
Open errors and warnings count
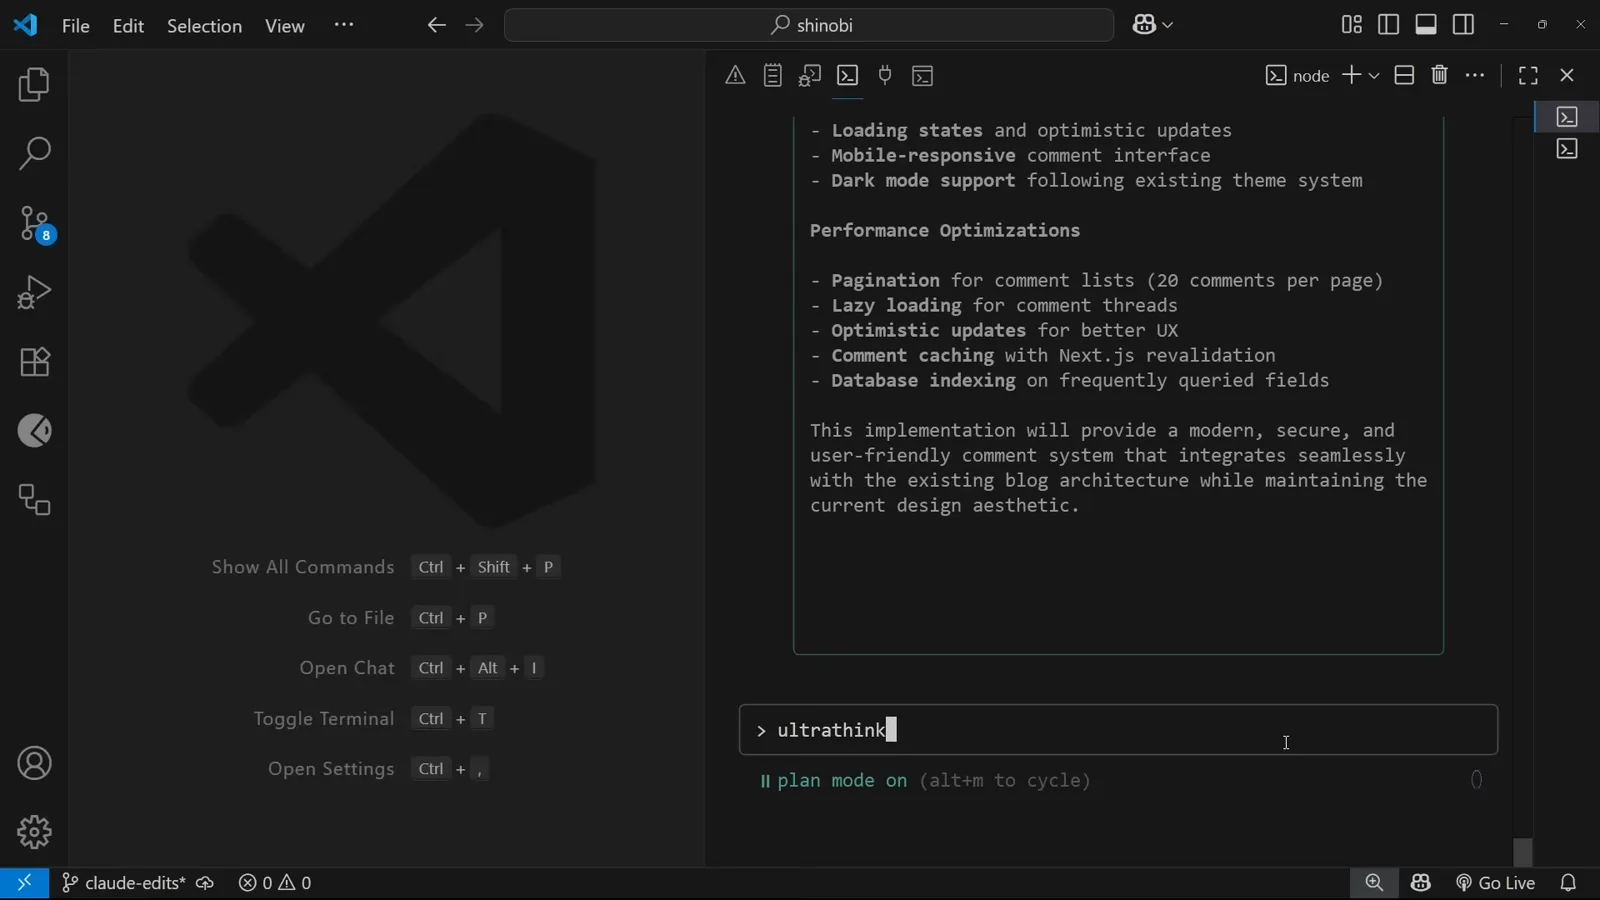[275, 883]
